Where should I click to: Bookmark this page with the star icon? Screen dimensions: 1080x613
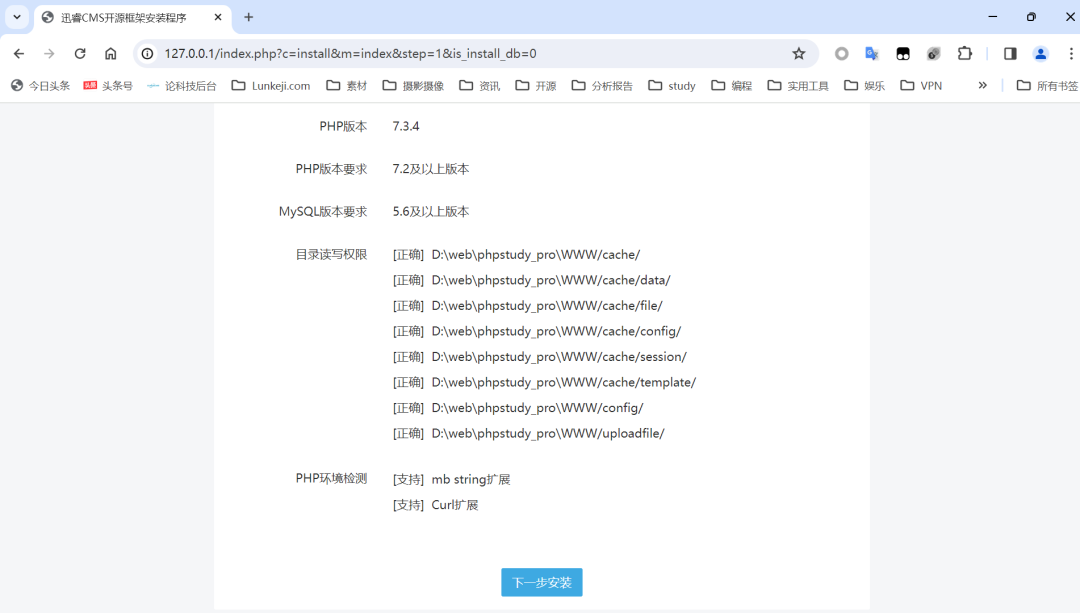click(x=798, y=54)
